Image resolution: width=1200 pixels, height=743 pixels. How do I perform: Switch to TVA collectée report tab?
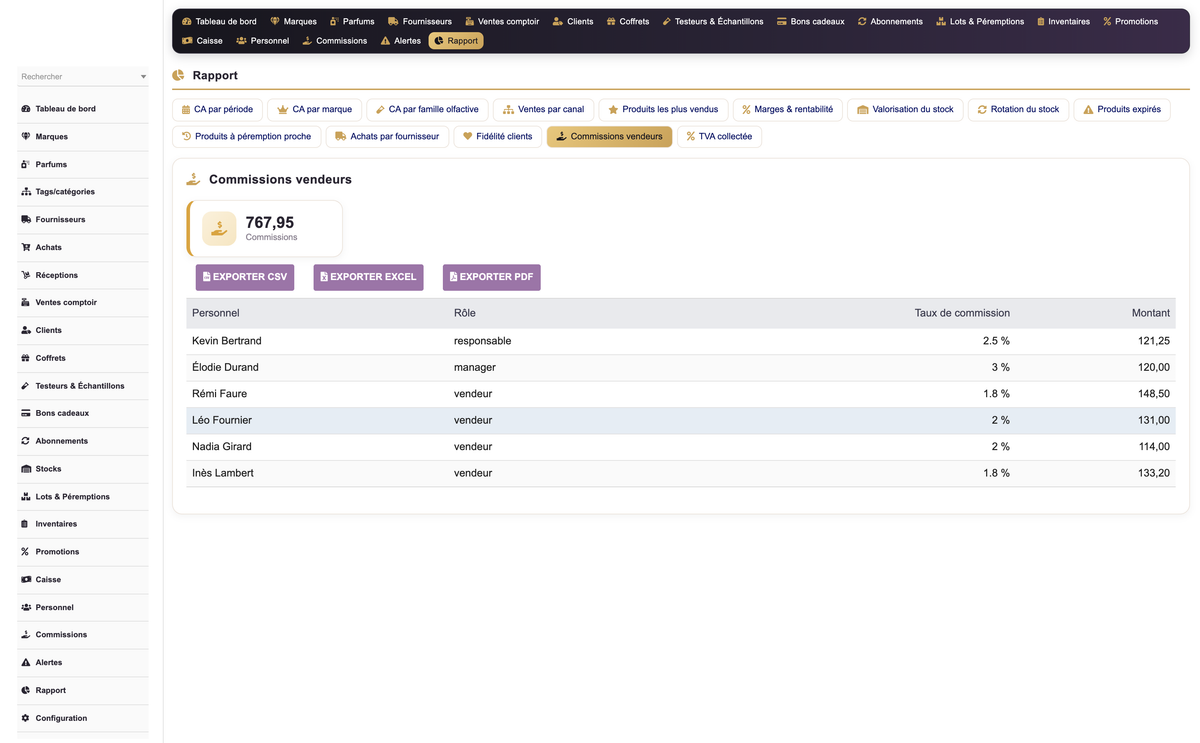pyautogui.click(x=719, y=136)
